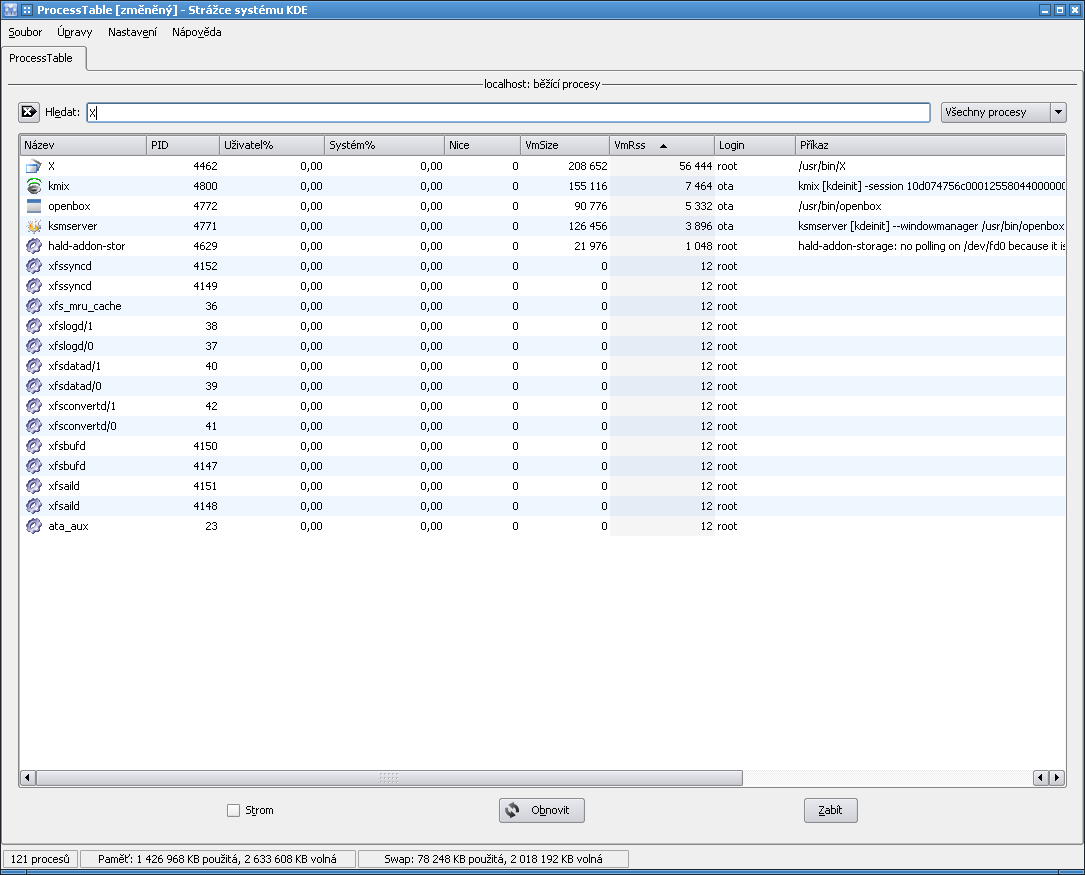The height and width of the screenshot is (875, 1085).
Task: Click gear icon of xfssyncd PID 4152
Action: pyautogui.click(x=33, y=266)
